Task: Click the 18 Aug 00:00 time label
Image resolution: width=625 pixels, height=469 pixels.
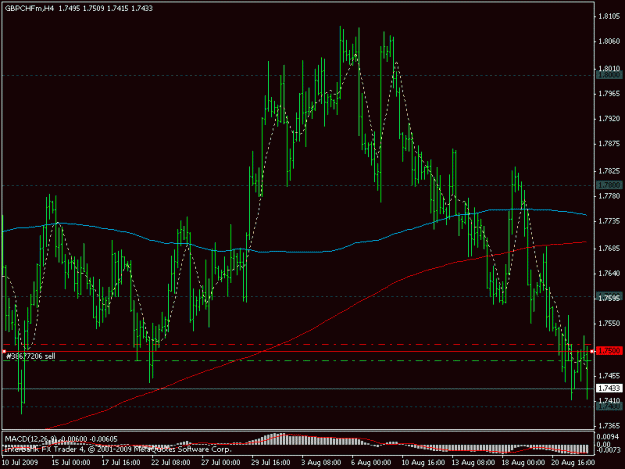Action: 523,462
